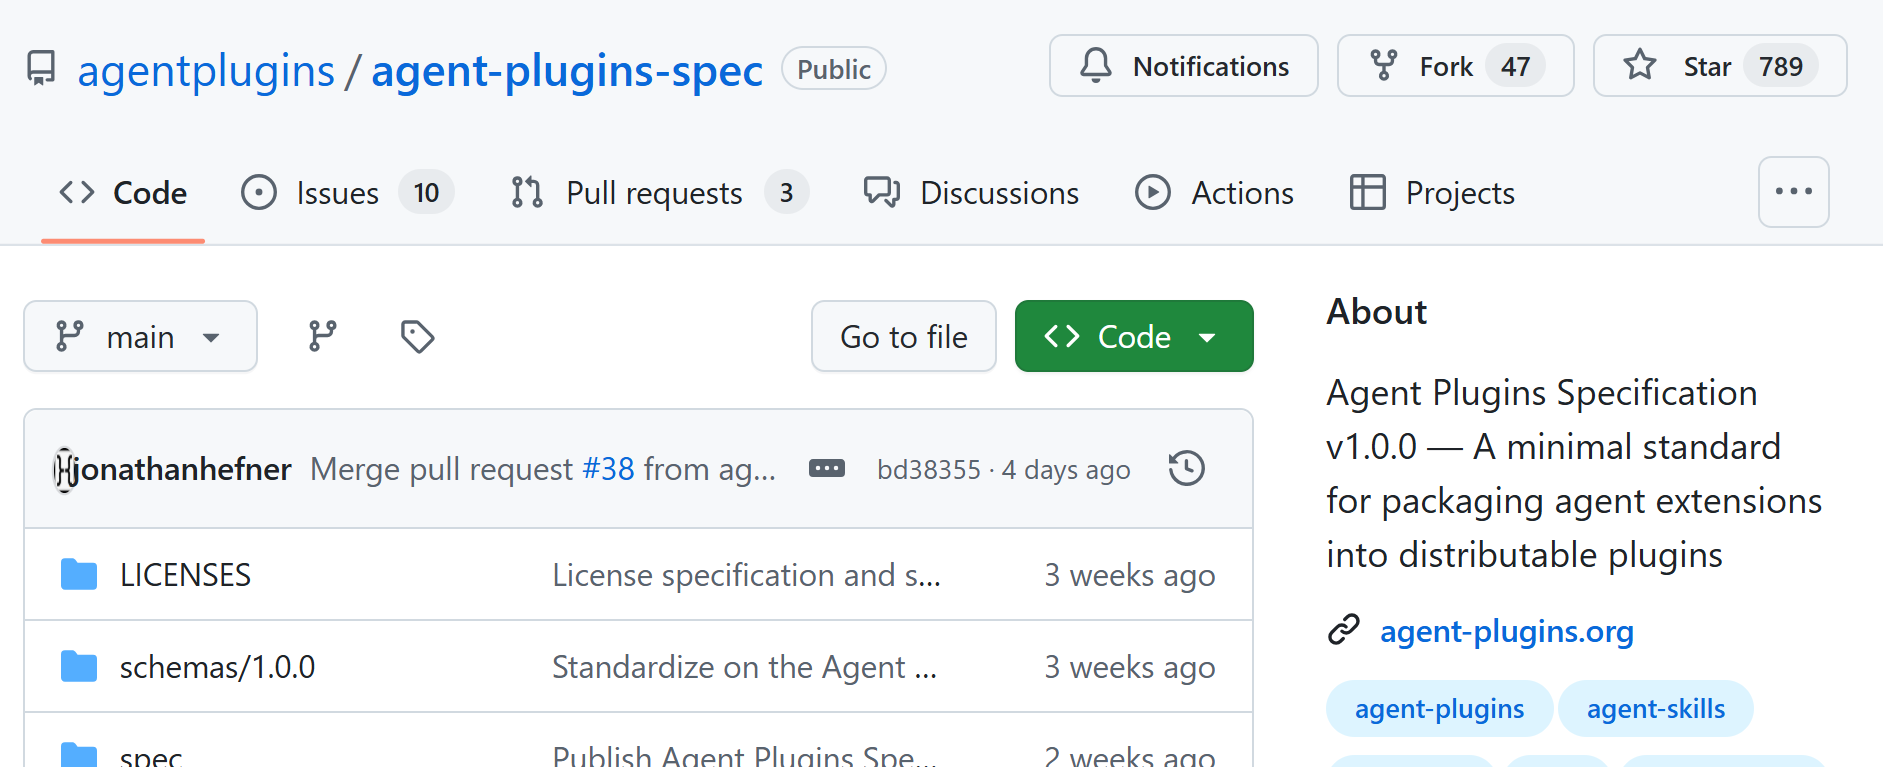
Task: View all branches via the branch icon
Action: pos(322,336)
